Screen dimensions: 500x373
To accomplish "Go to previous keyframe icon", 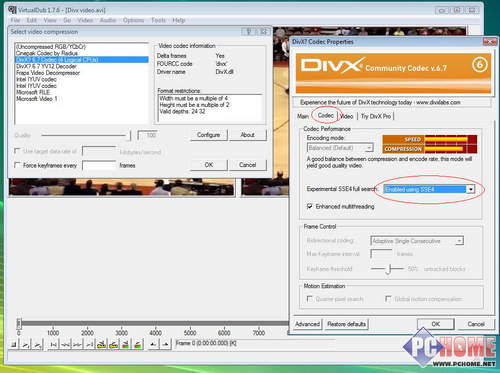I will point(102,344).
